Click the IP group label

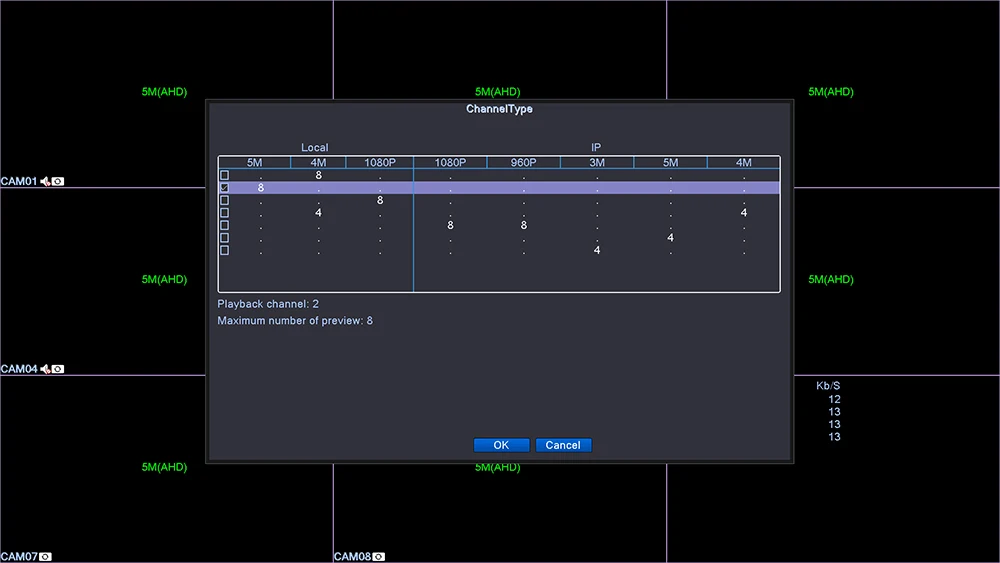pyautogui.click(x=596, y=147)
